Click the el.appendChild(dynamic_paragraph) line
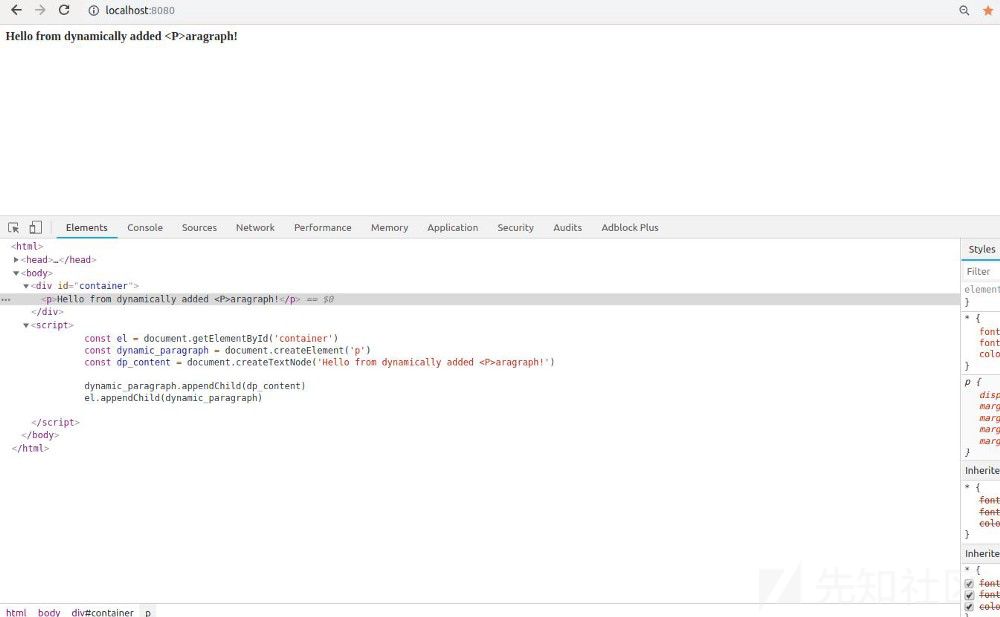Image resolution: width=1000 pixels, height=617 pixels. point(173,398)
